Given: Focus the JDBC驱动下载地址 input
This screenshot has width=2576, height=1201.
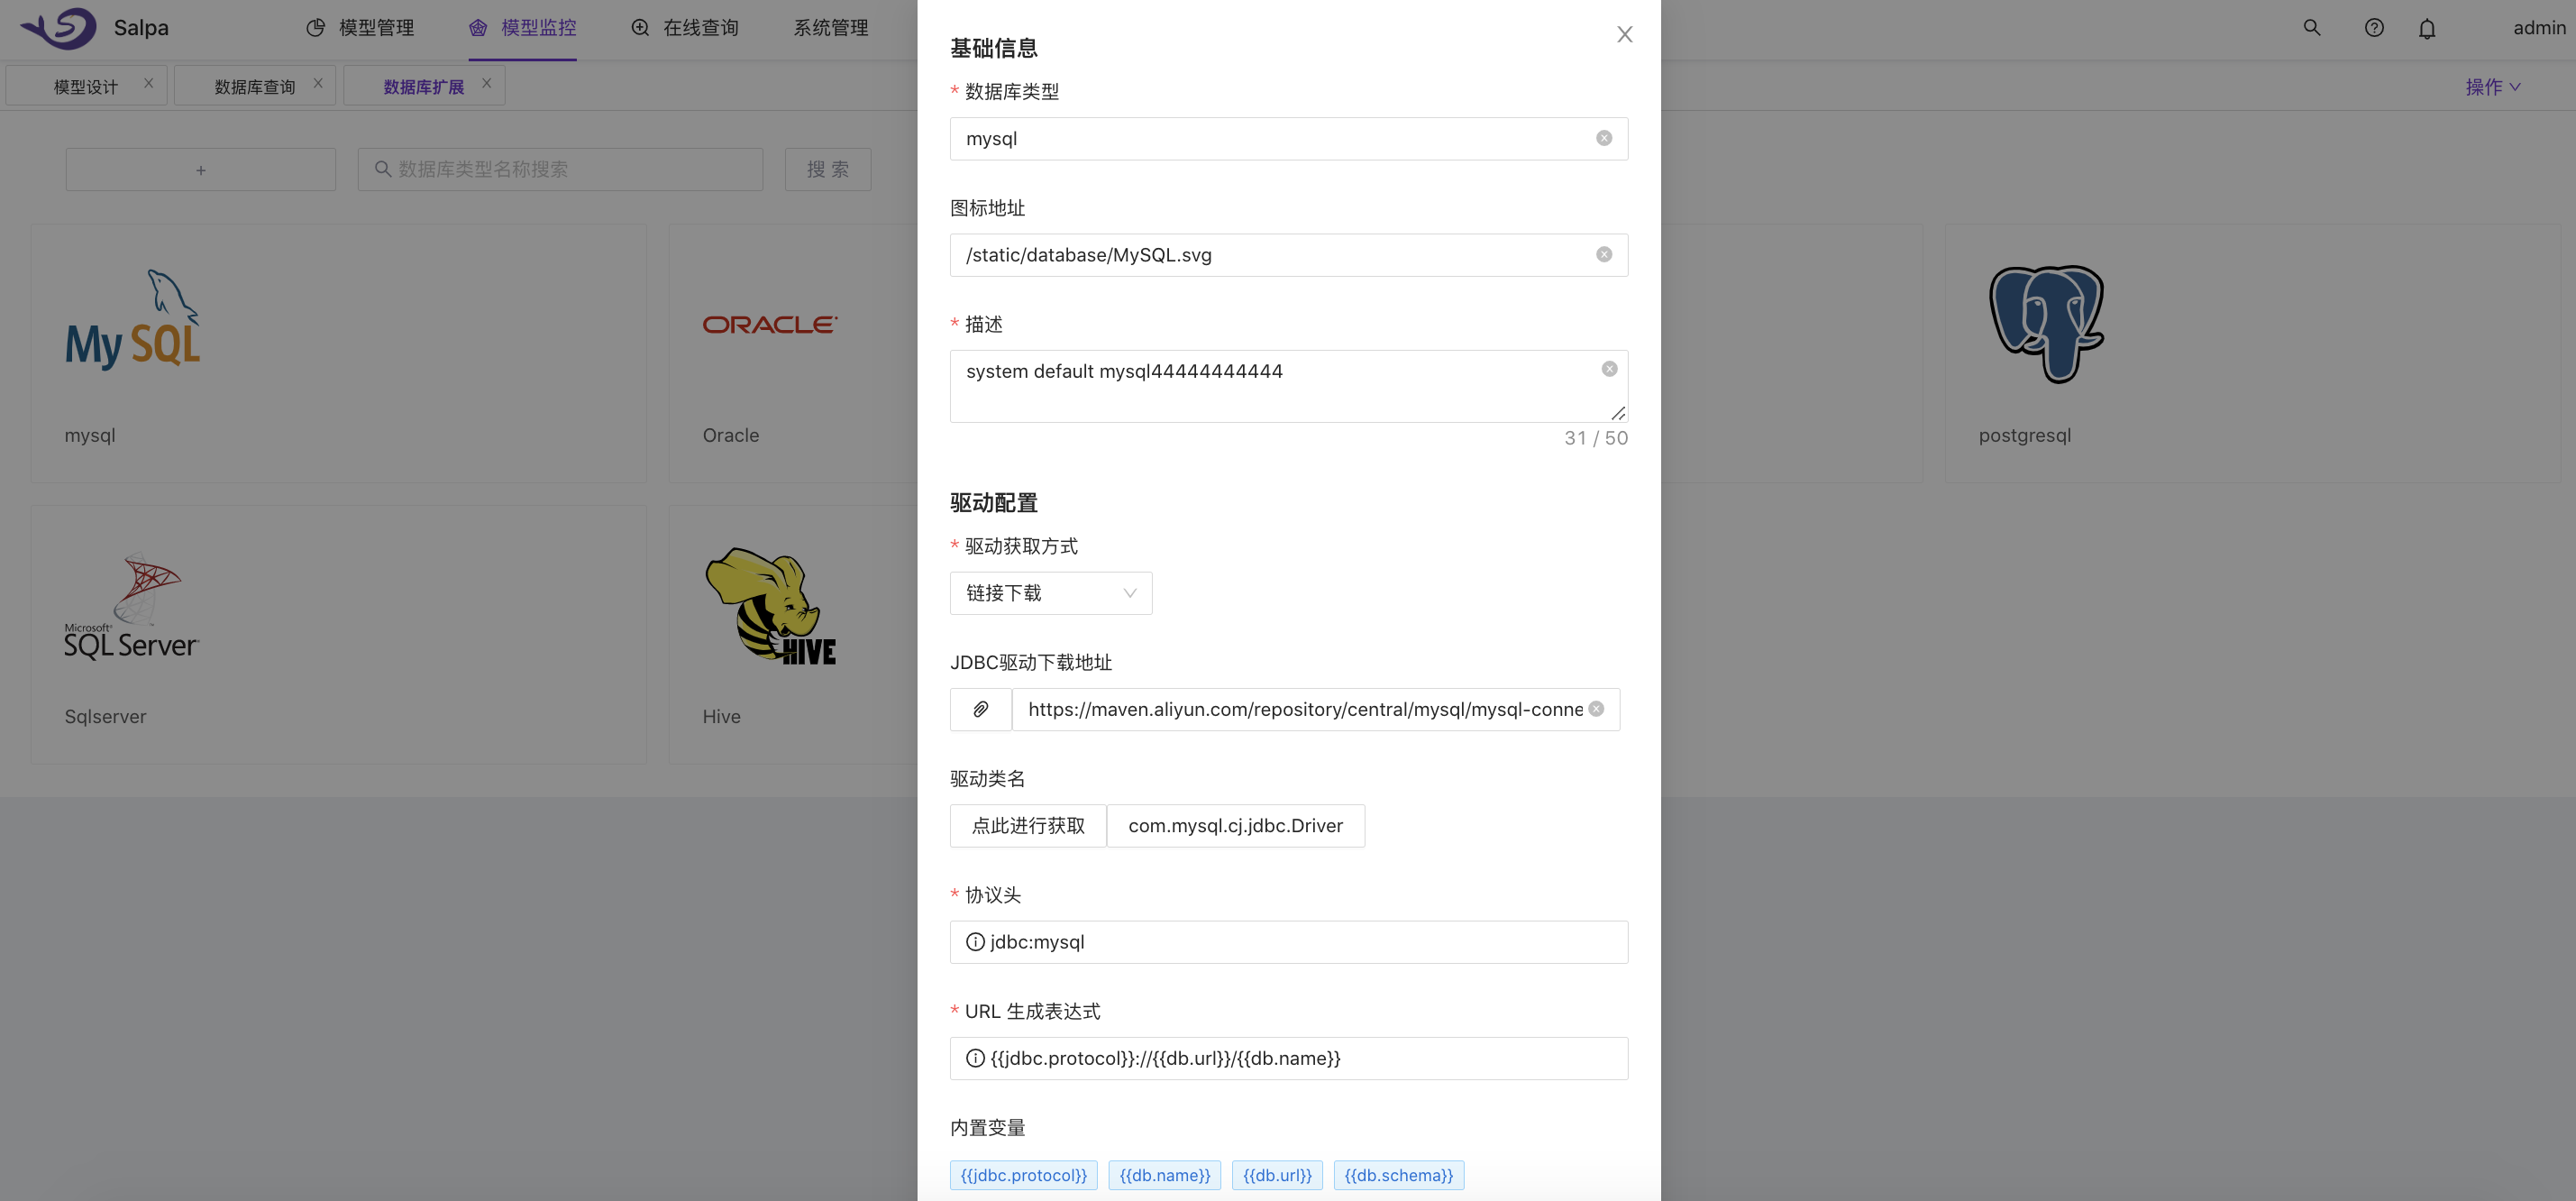Looking at the screenshot, I should click(x=1315, y=709).
